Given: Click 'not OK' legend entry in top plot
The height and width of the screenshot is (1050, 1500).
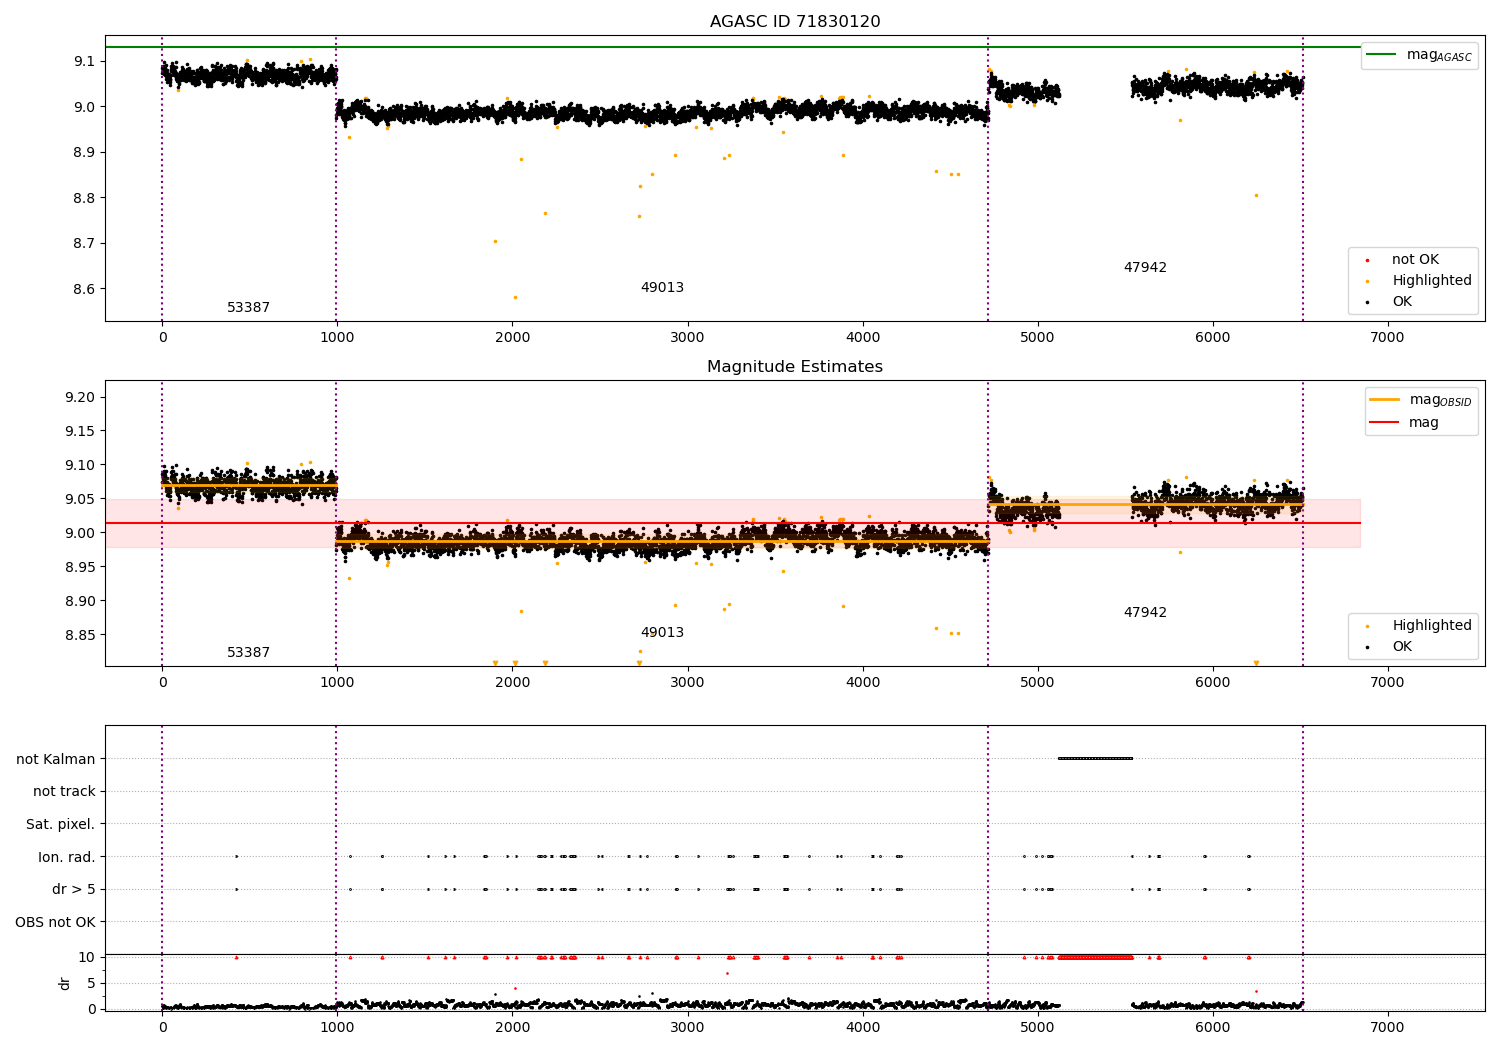Looking at the screenshot, I should click(x=1415, y=260).
